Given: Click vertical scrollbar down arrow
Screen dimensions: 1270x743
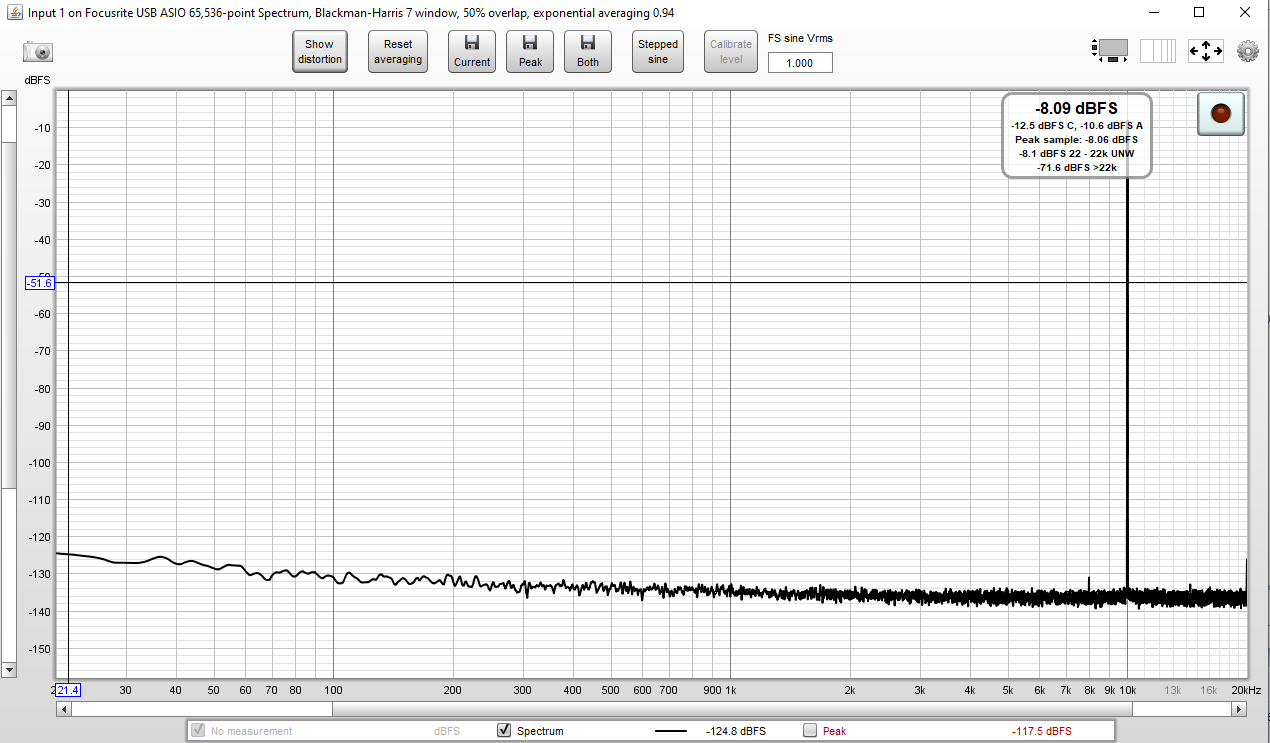Looking at the screenshot, I should [9, 669].
